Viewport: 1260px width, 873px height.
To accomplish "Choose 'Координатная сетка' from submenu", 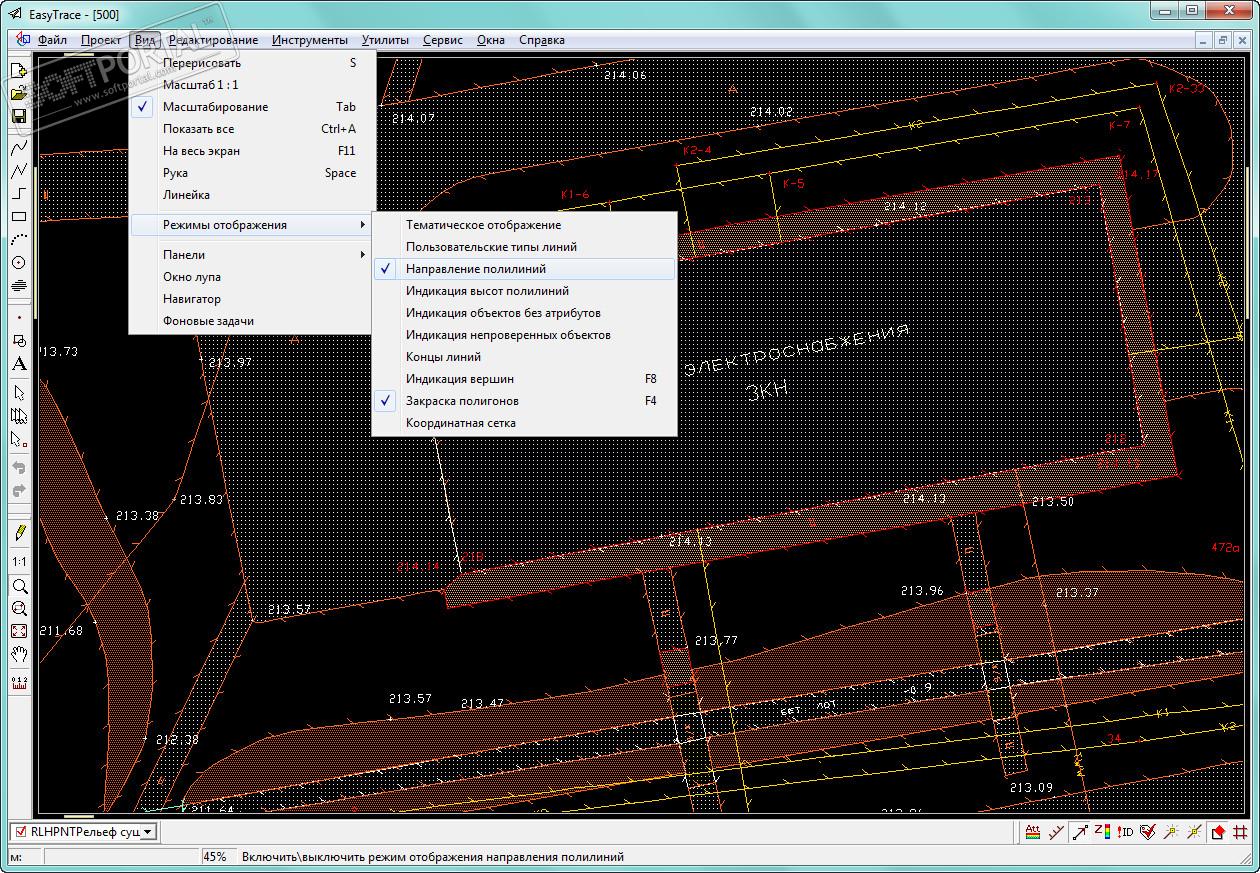I will (x=460, y=423).
